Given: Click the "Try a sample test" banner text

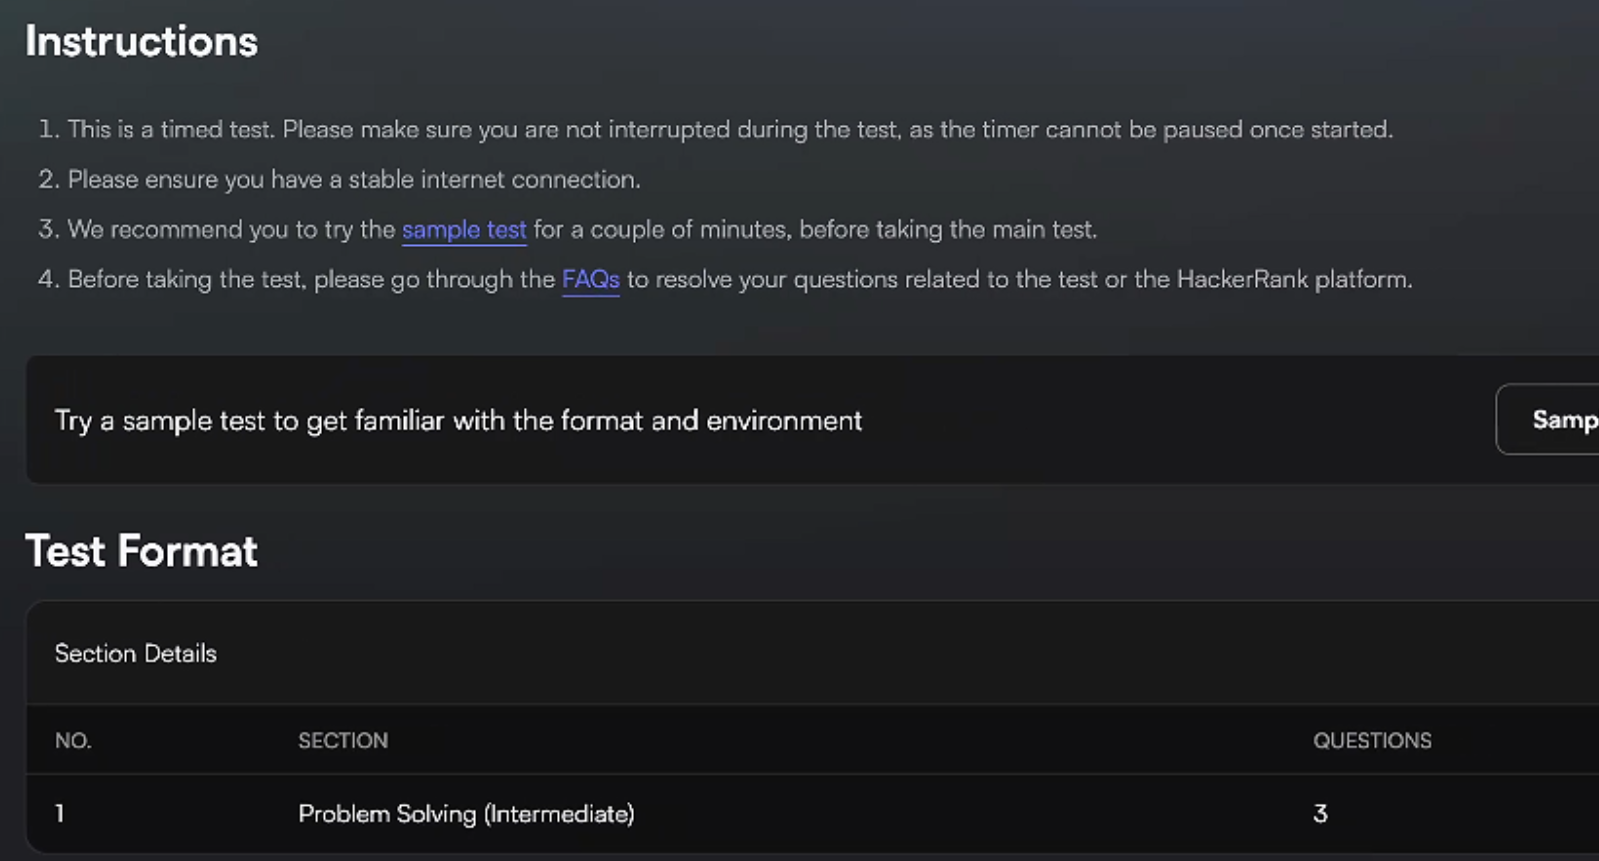Looking at the screenshot, I should [458, 421].
